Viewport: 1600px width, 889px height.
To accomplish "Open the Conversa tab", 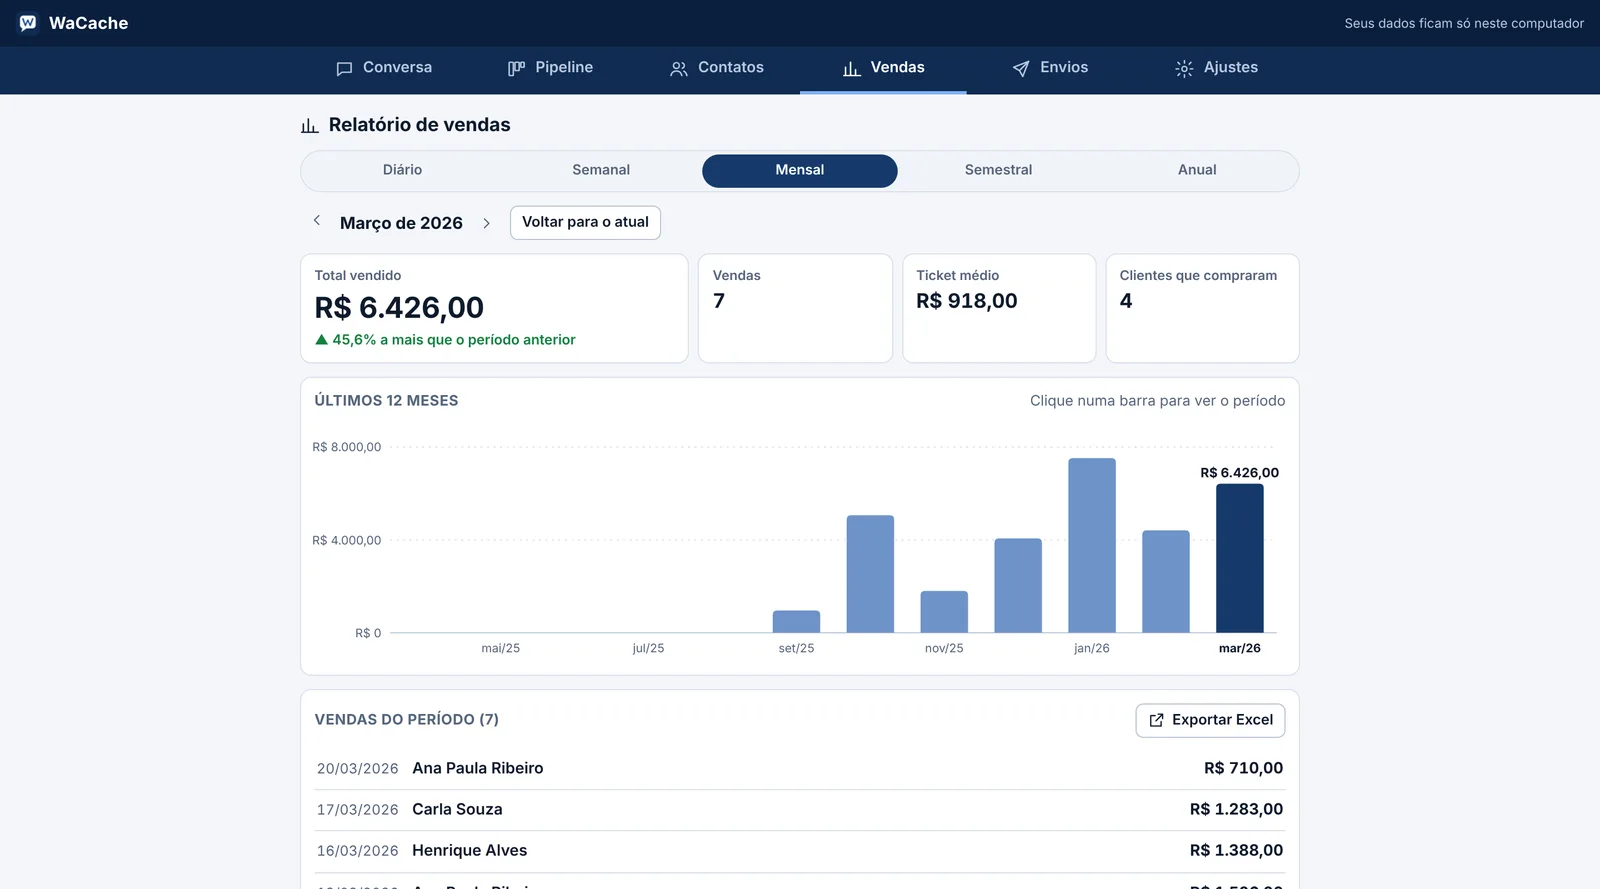I will (x=384, y=68).
